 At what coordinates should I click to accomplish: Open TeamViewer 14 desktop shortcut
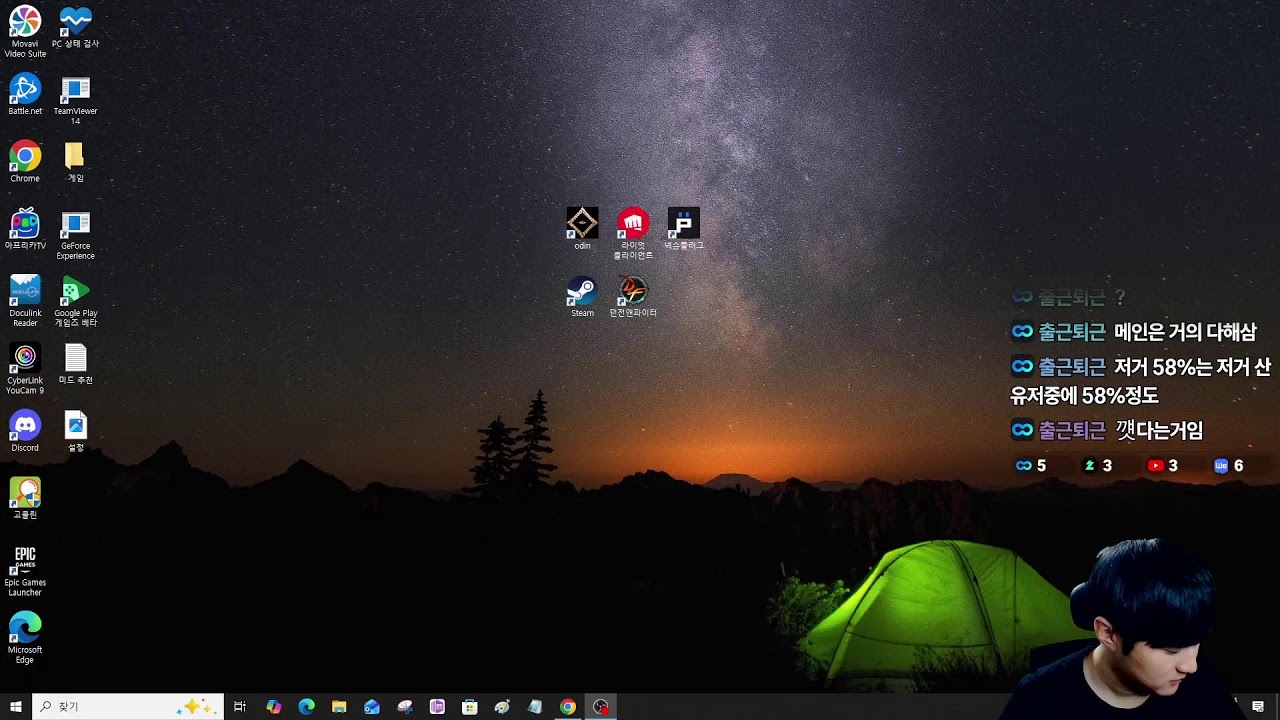coord(75,100)
